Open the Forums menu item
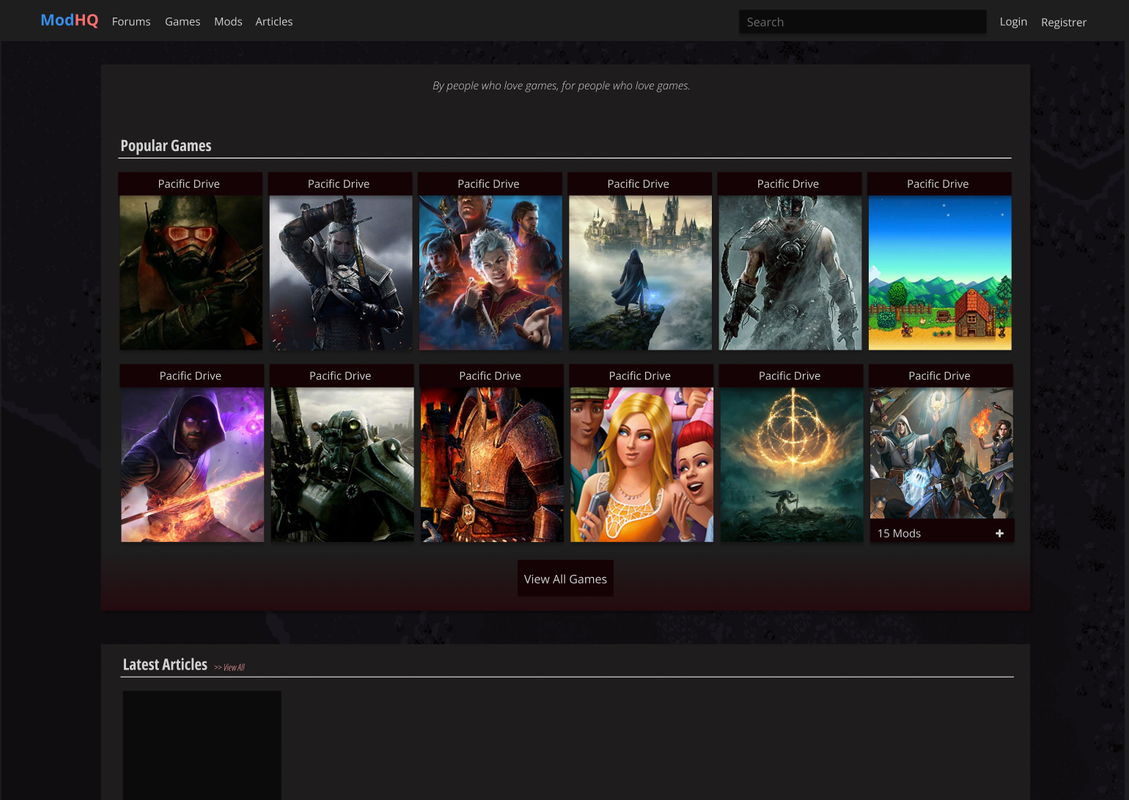 pos(131,22)
